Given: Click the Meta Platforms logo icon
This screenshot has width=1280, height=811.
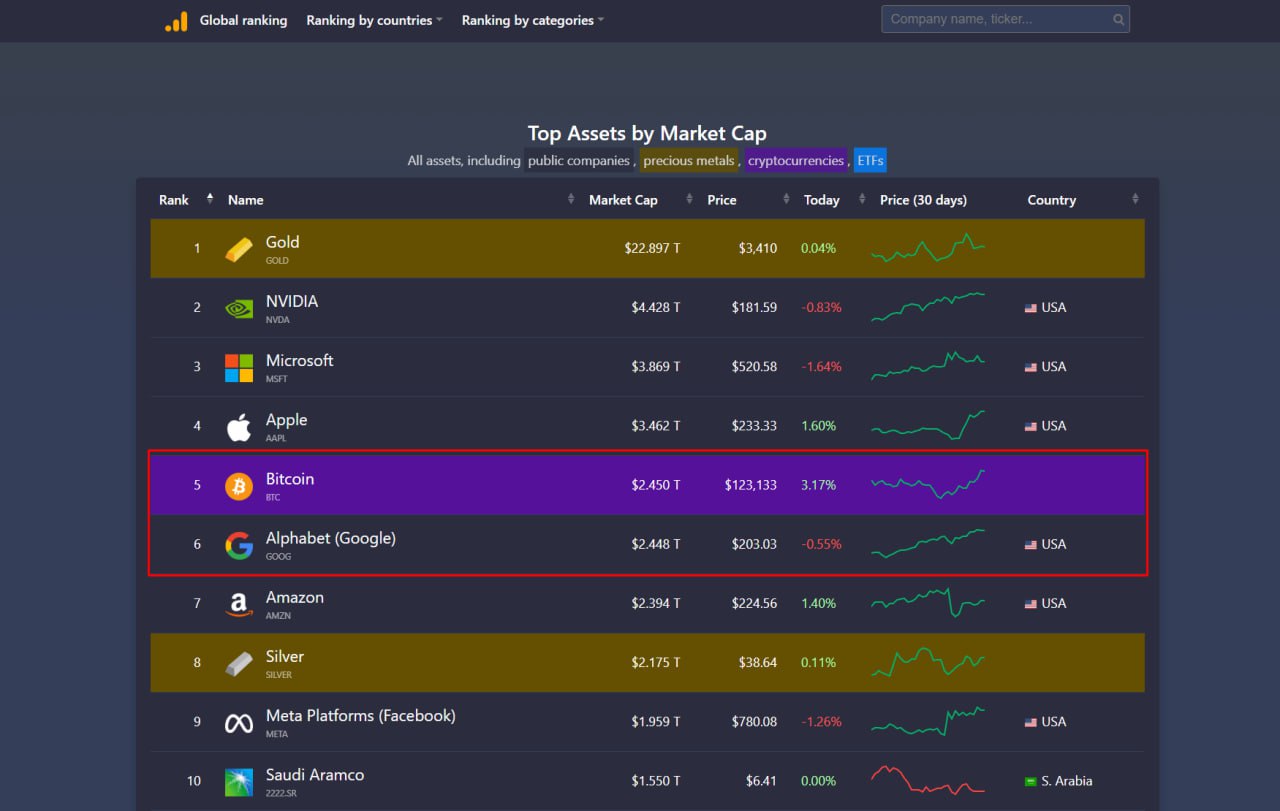Looking at the screenshot, I should pos(239,723).
